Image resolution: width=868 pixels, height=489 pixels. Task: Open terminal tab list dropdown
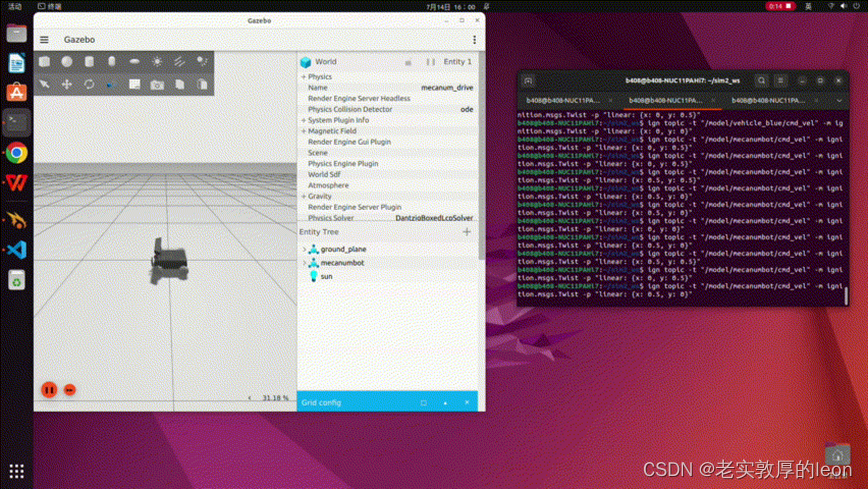coord(839,101)
